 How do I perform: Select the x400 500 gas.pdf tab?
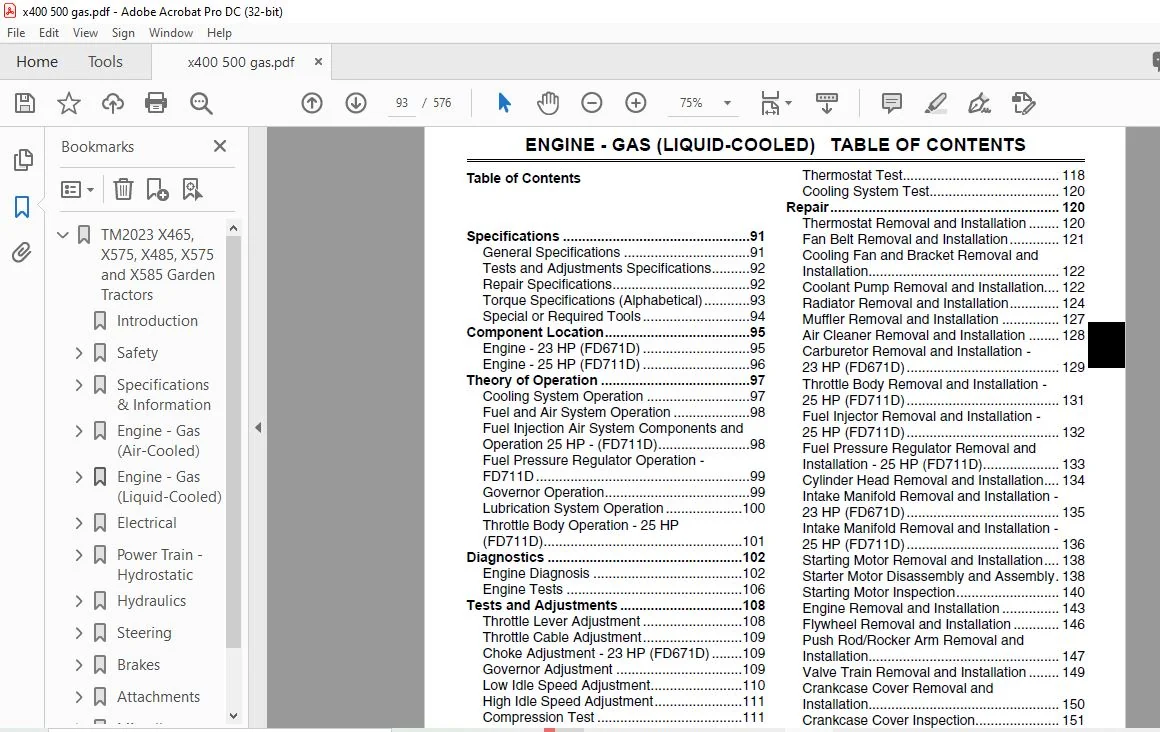coord(241,62)
